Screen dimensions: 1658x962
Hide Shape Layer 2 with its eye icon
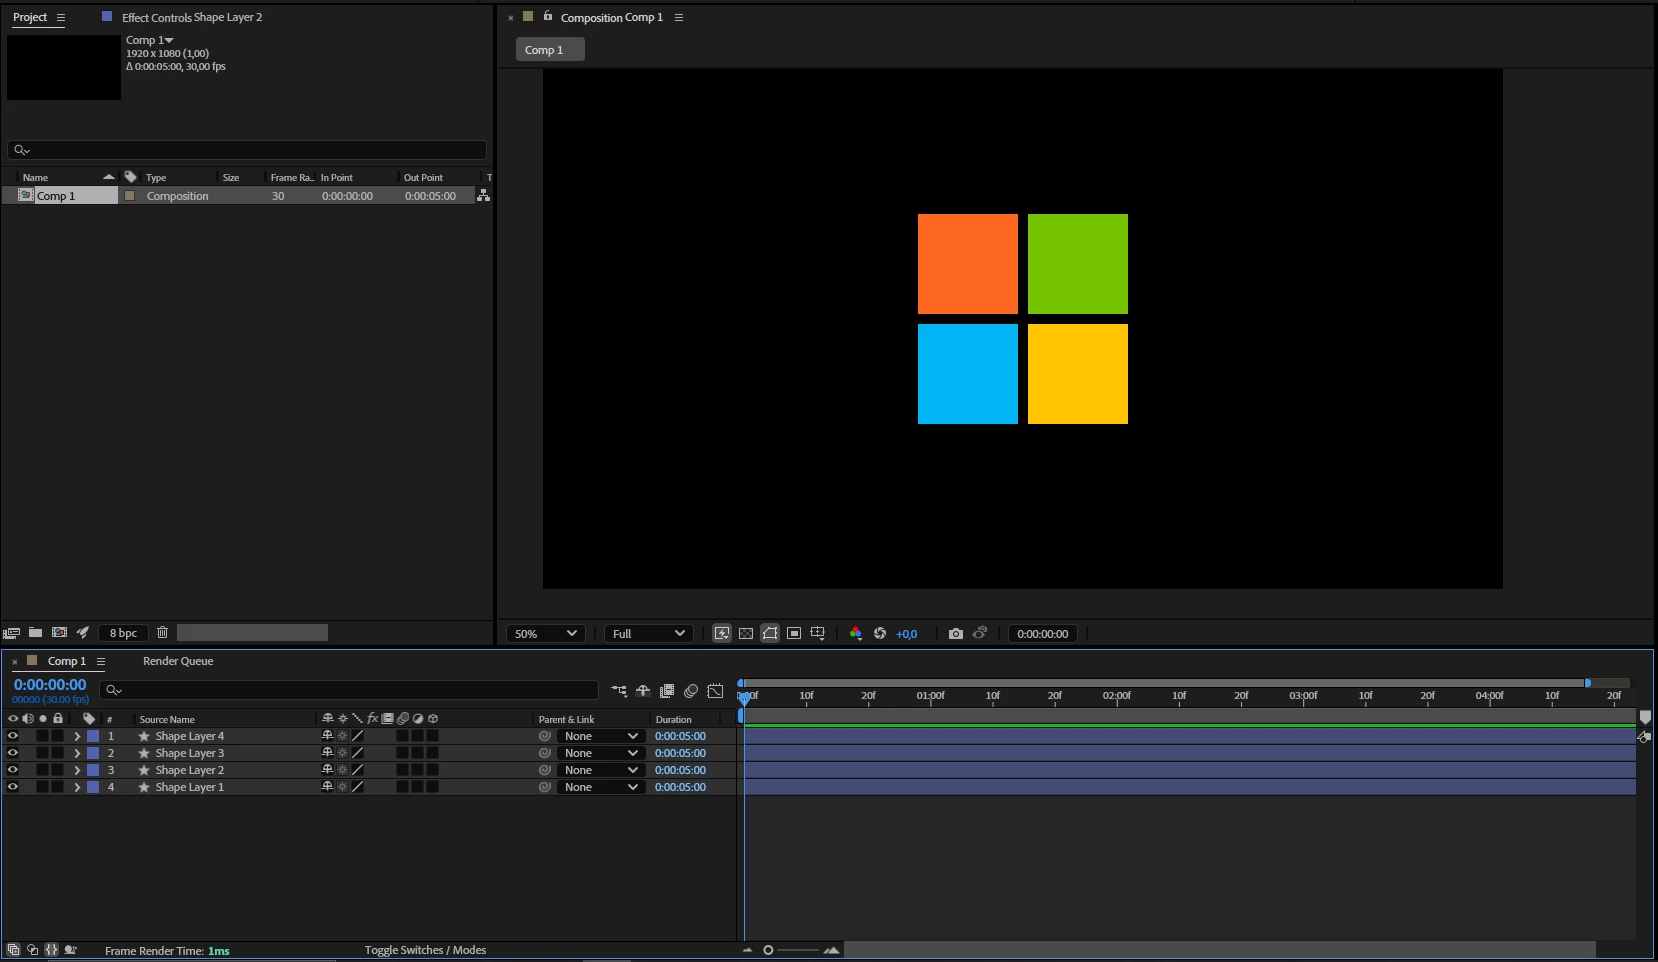click(13, 770)
